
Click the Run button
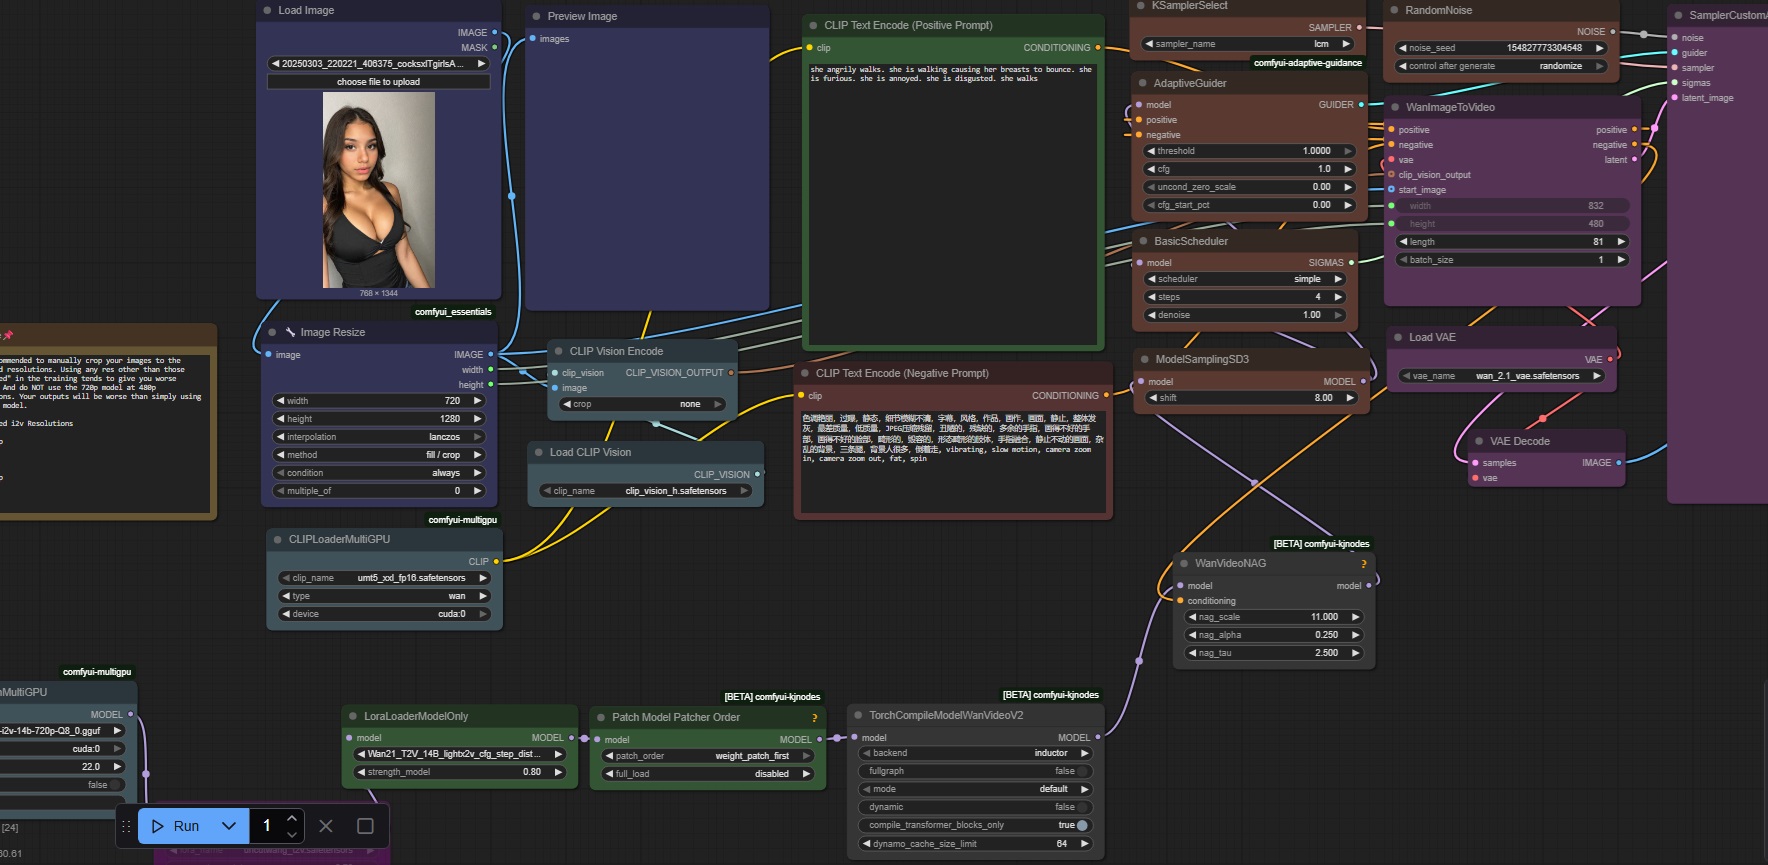(x=177, y=826)
